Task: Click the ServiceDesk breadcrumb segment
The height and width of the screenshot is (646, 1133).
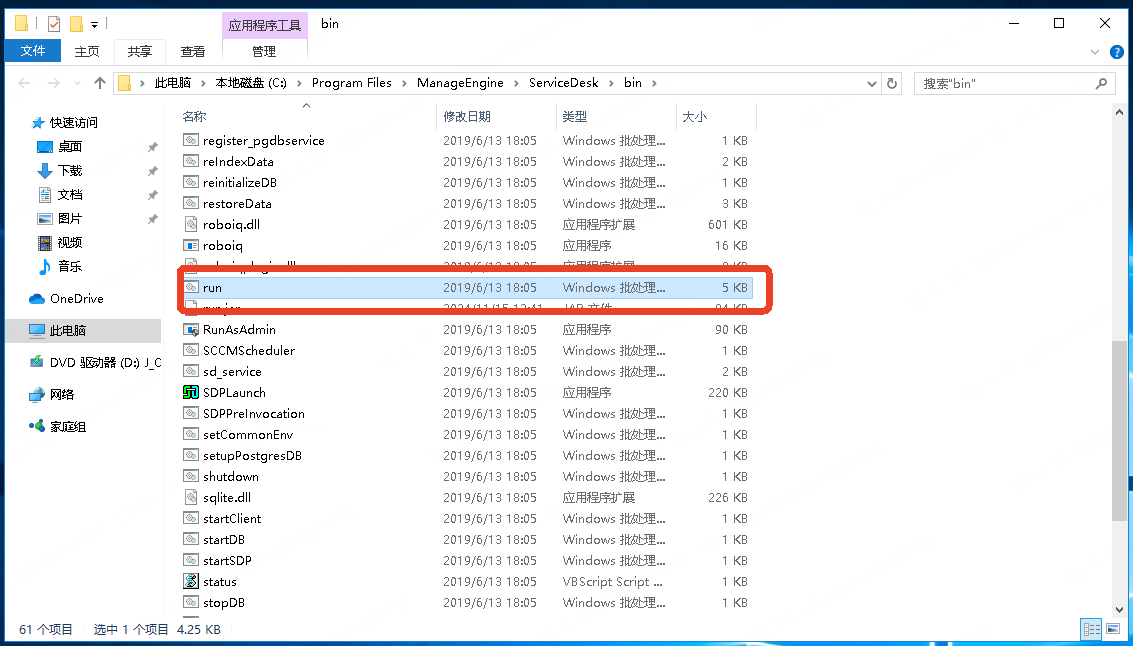Action: pyautogui.click(x=564, y=83)
